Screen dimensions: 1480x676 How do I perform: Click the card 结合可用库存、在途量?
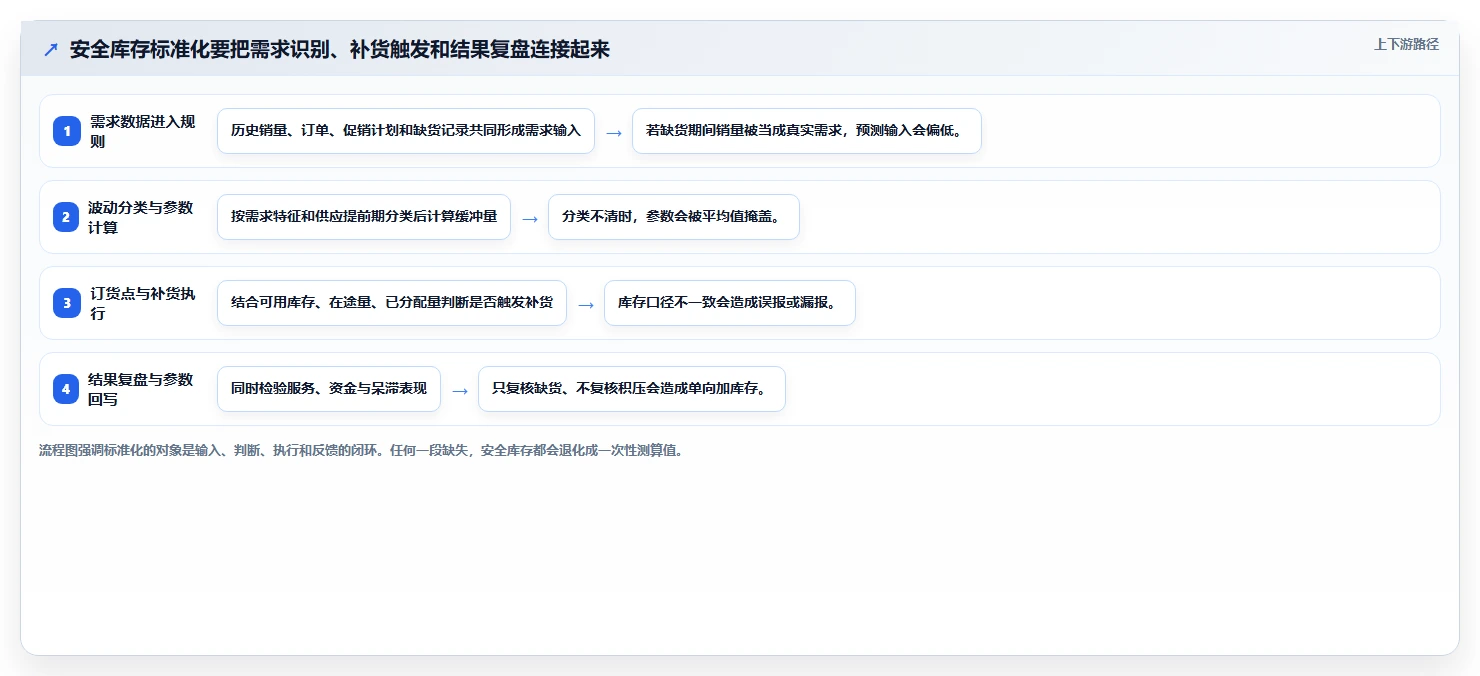(392, 303)
